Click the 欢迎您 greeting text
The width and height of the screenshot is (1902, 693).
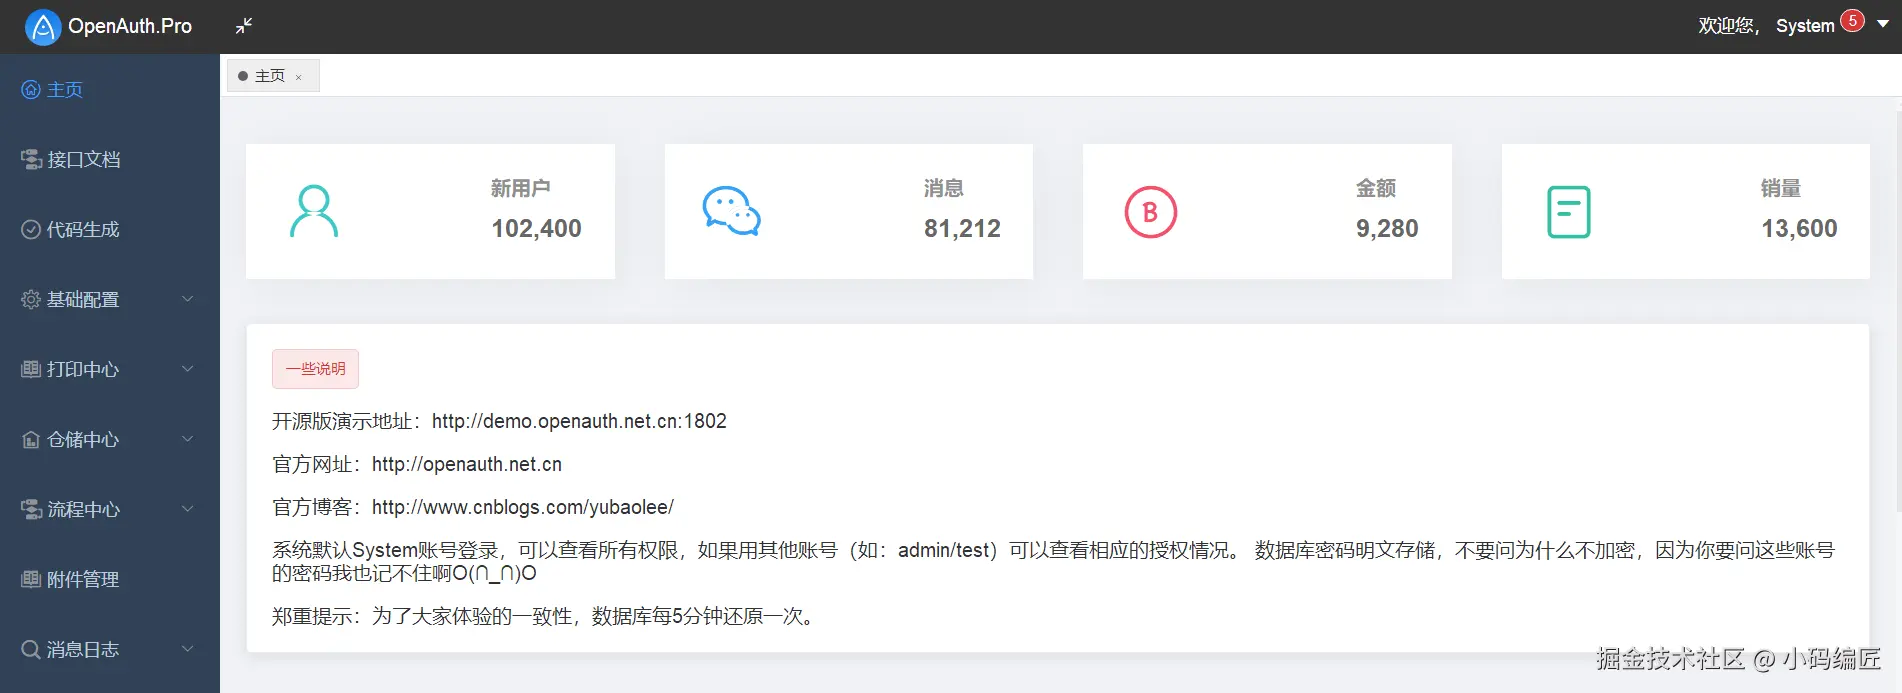click(x=1728, y=26)
